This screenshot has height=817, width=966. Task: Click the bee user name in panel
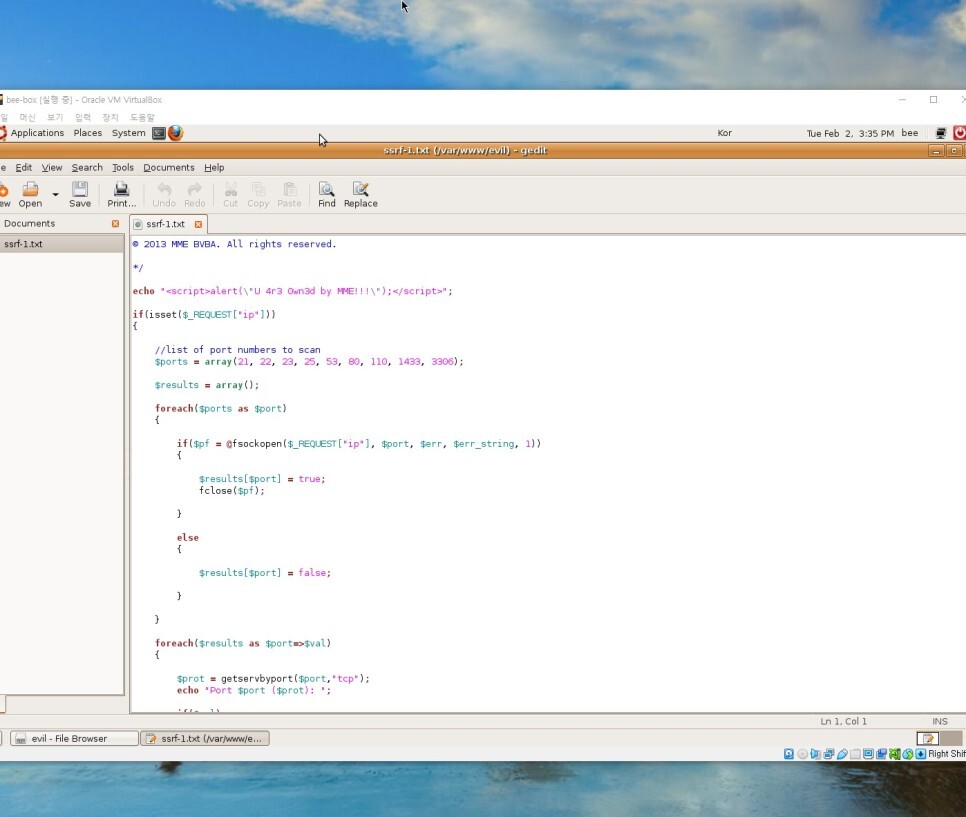909,133
